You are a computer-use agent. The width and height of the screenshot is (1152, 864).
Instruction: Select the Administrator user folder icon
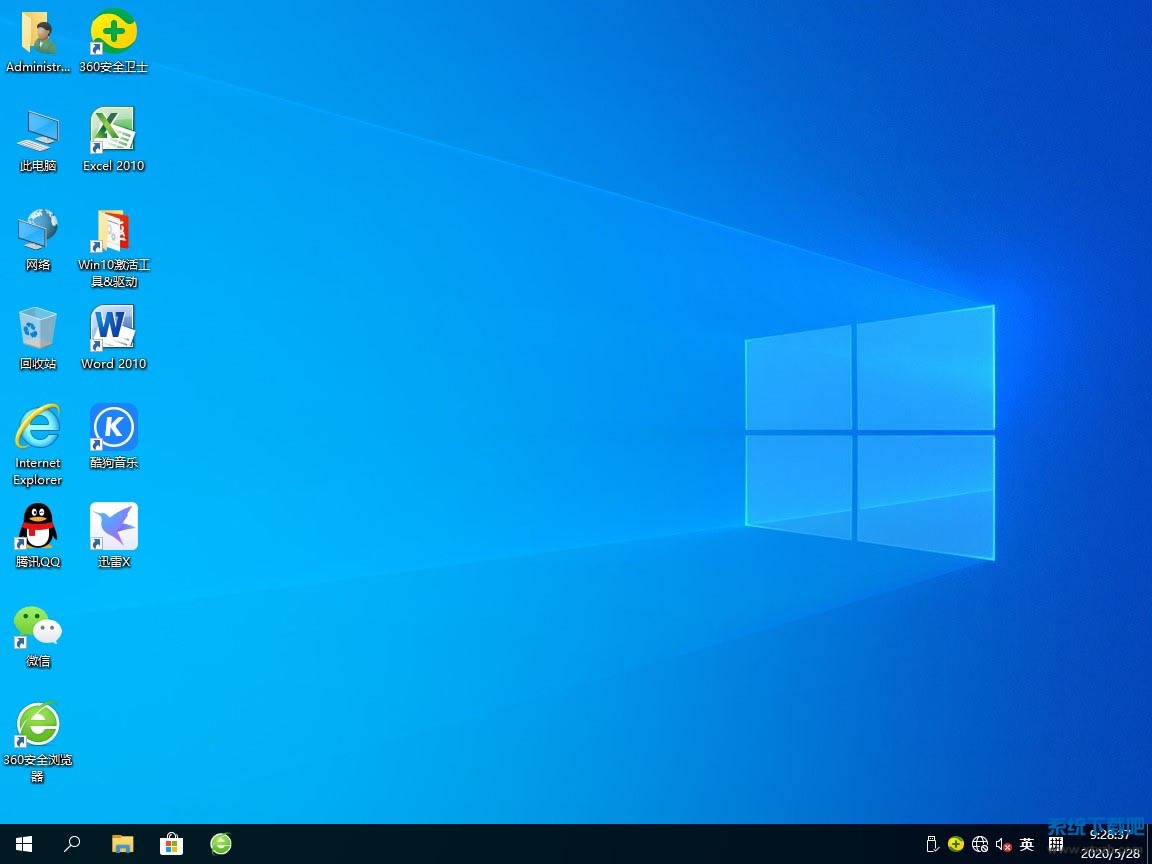pos(38,34)
